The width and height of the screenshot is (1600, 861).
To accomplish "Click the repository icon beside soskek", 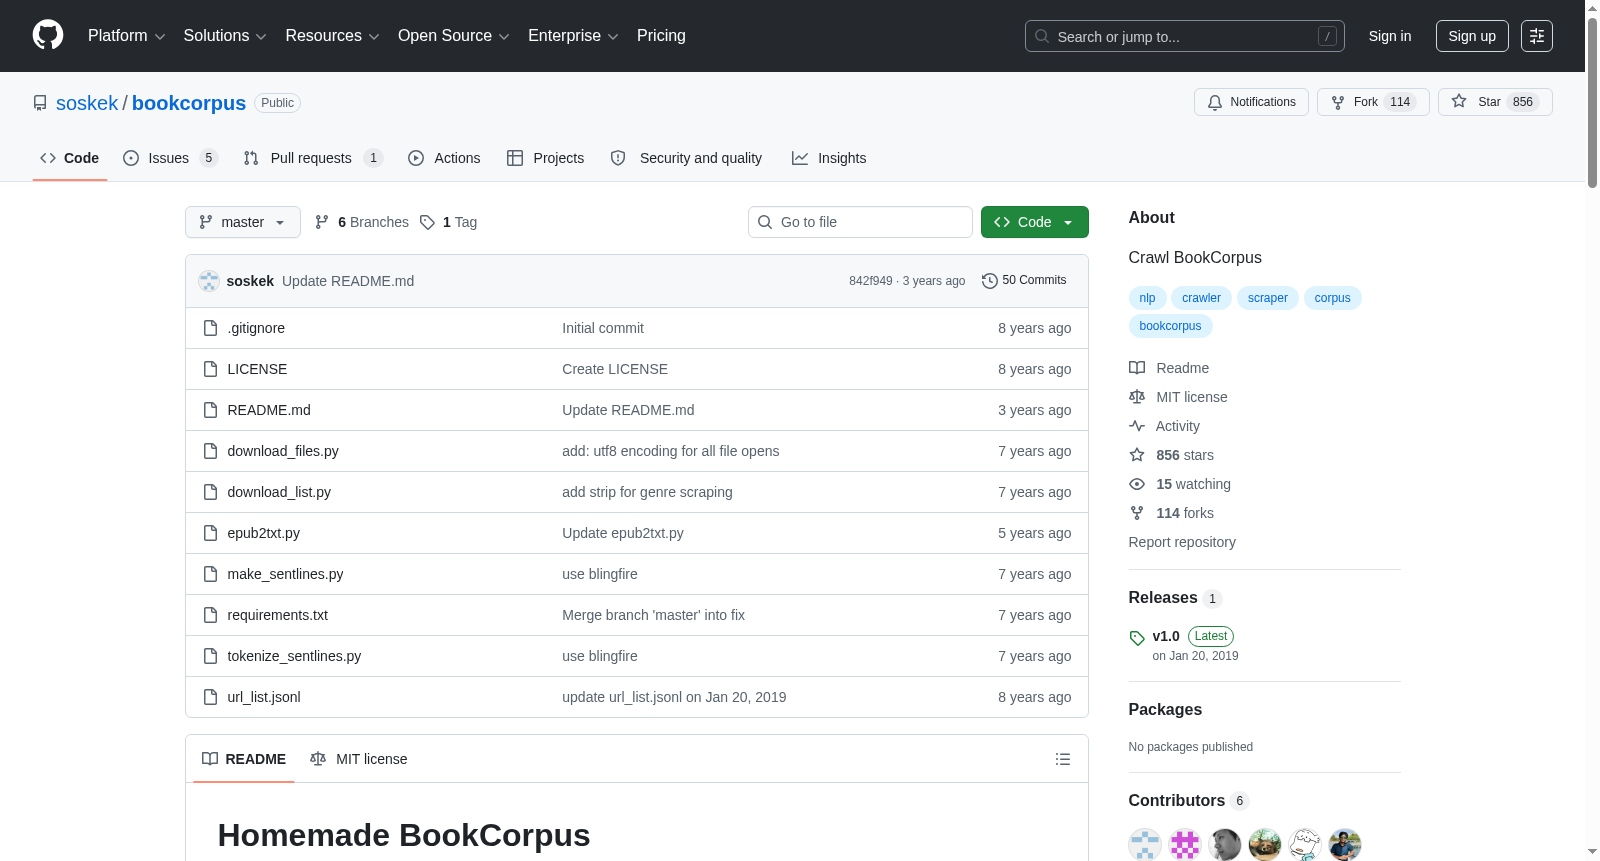I will coord(40,103).
